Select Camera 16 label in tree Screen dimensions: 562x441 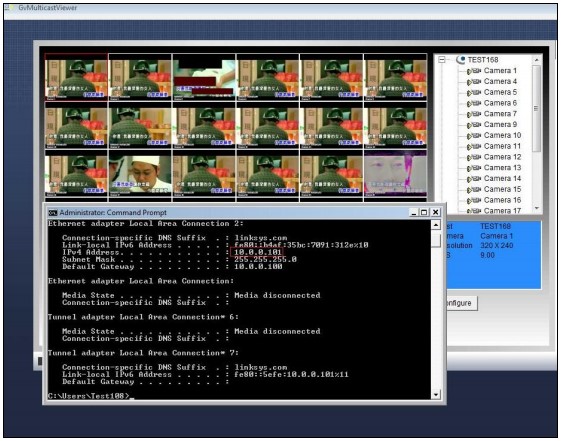coord(503,200)
